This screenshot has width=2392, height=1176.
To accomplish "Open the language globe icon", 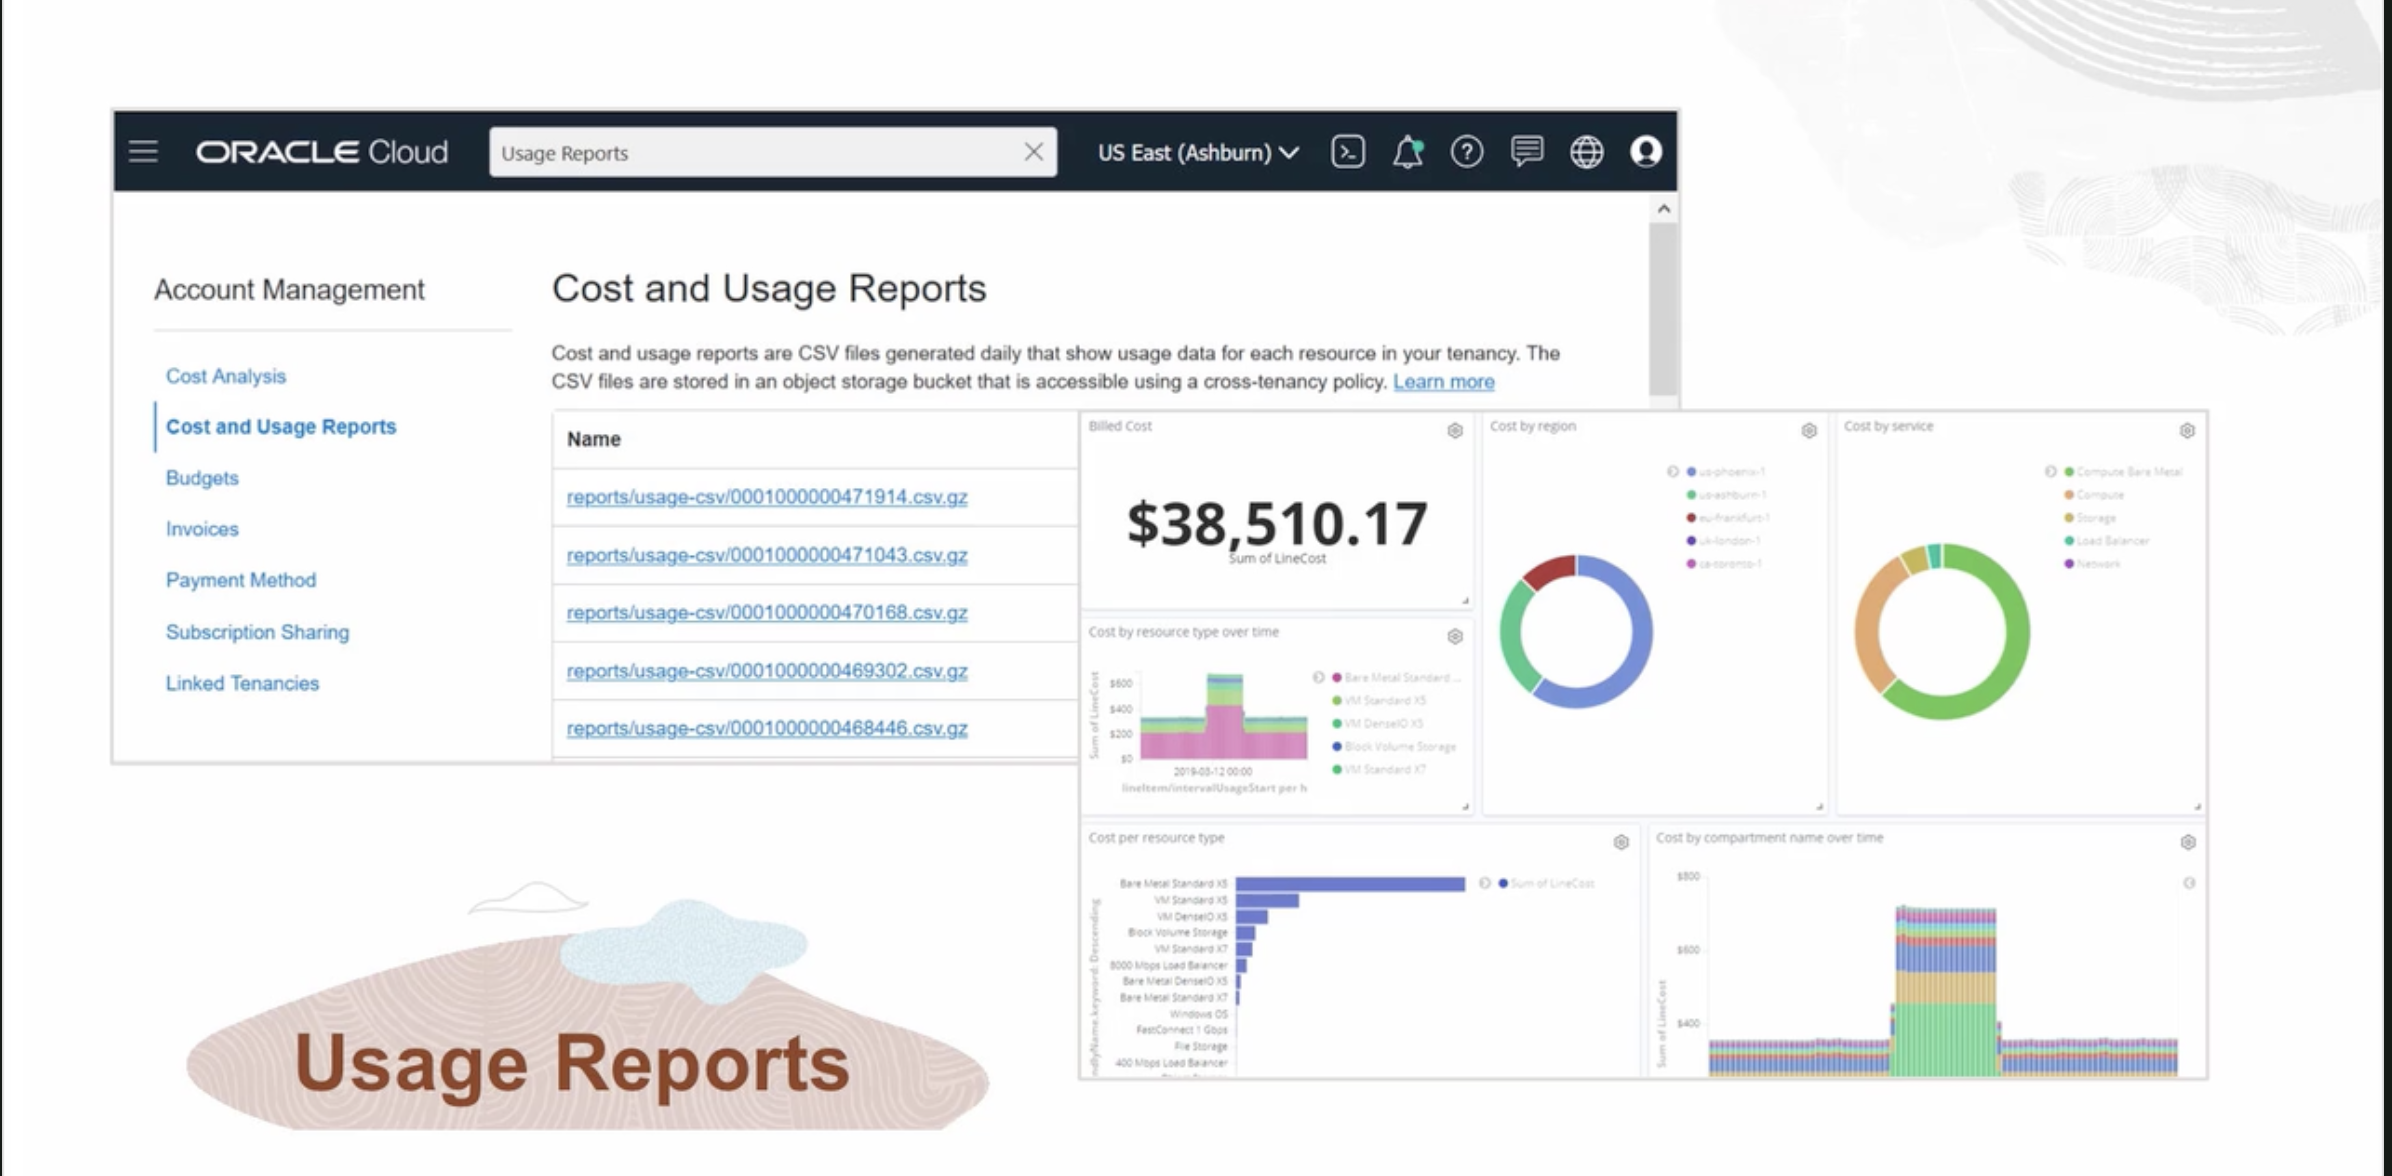I will [1586, 152].
